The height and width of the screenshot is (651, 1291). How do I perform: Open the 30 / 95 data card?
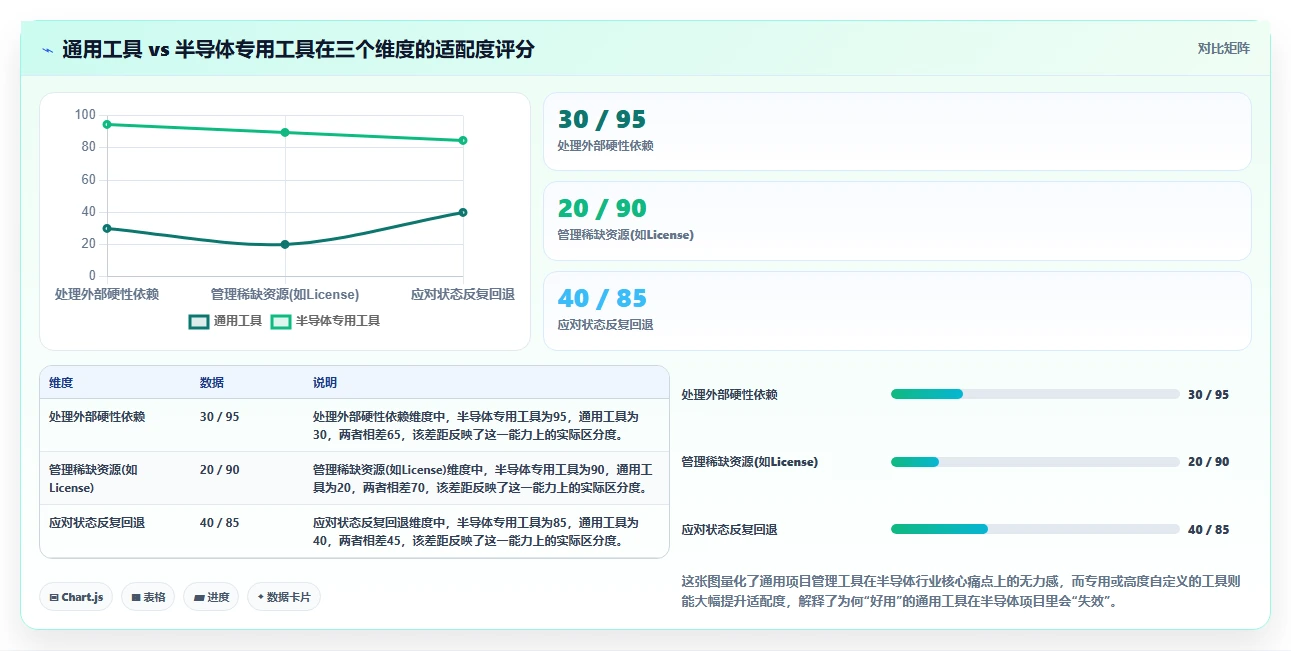point(897,131)
